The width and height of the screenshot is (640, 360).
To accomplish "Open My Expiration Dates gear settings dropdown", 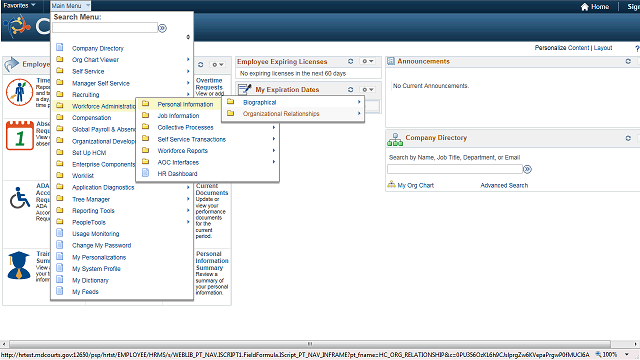I will click(367, 89).
